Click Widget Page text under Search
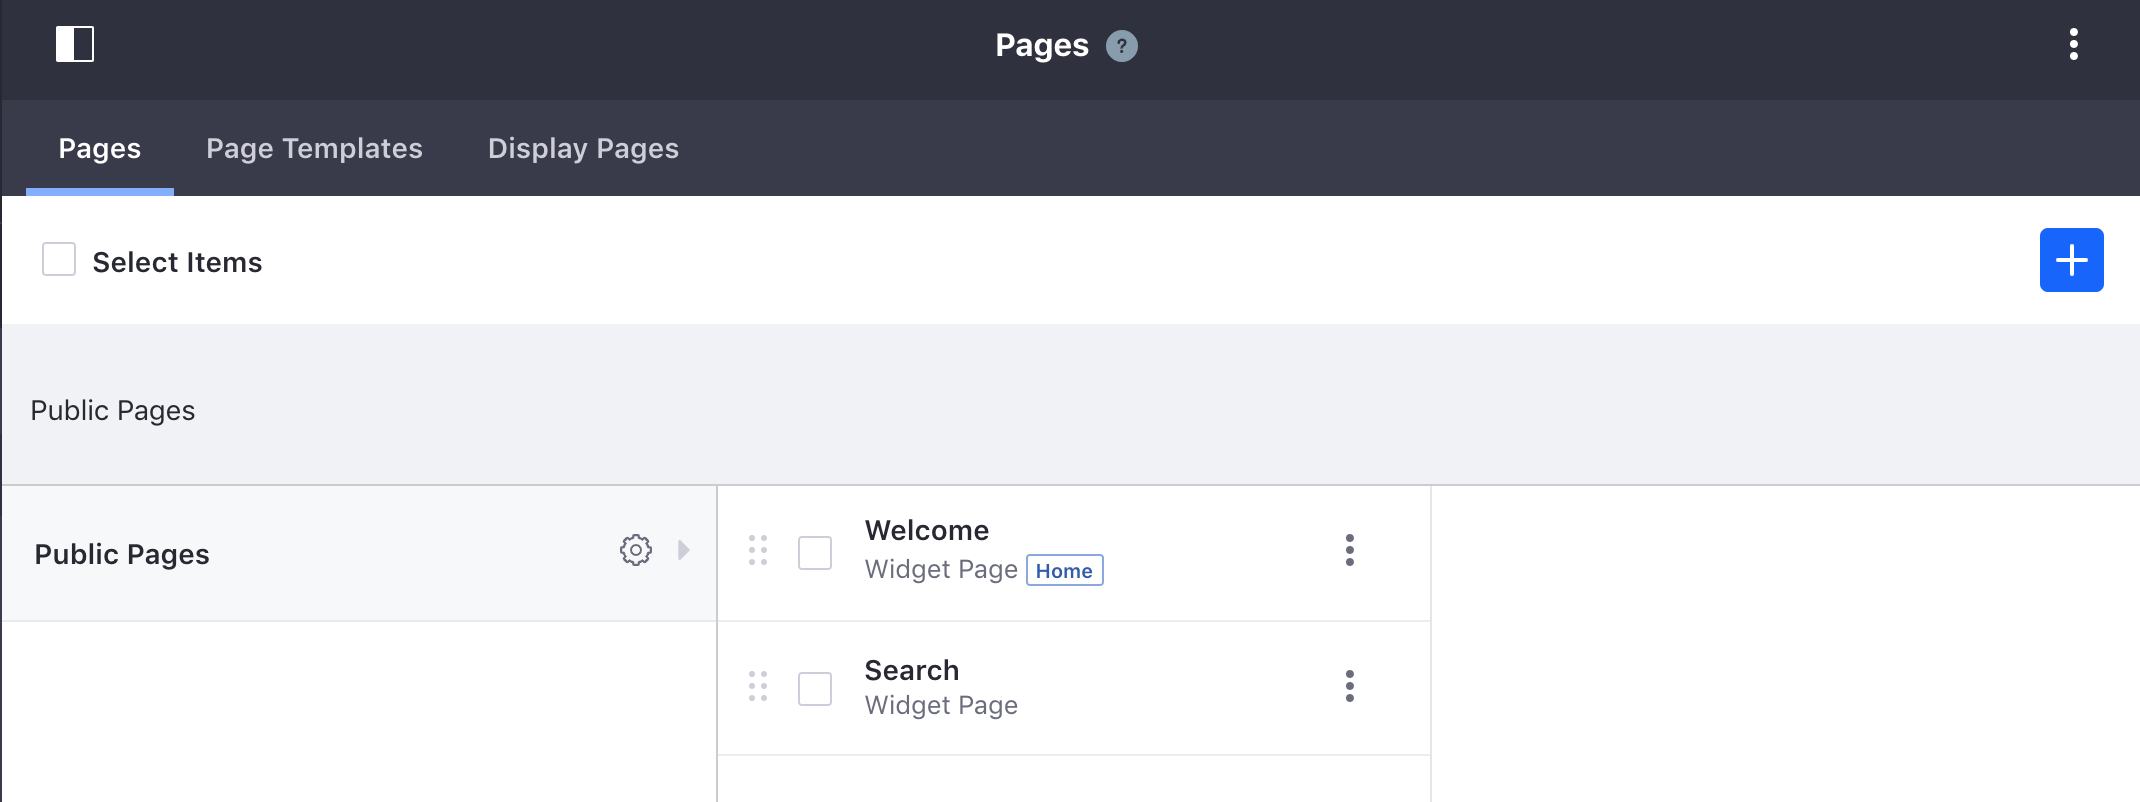Viewport: 2140px width, 802px height. point(941,705)
